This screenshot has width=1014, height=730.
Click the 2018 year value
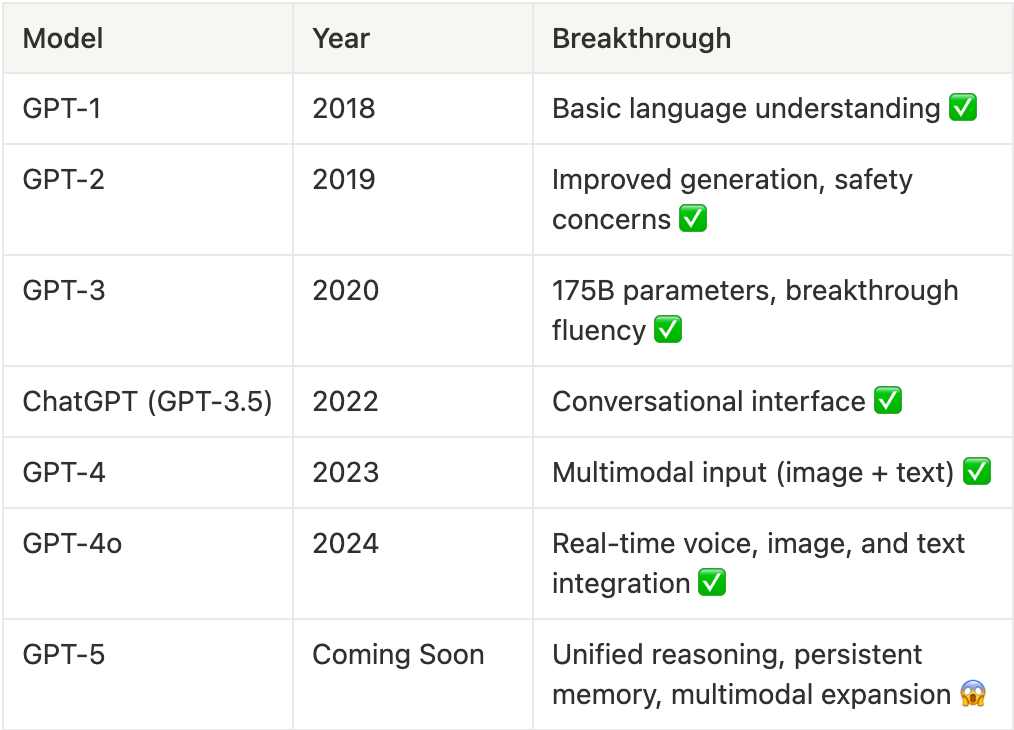click(344, 108)
